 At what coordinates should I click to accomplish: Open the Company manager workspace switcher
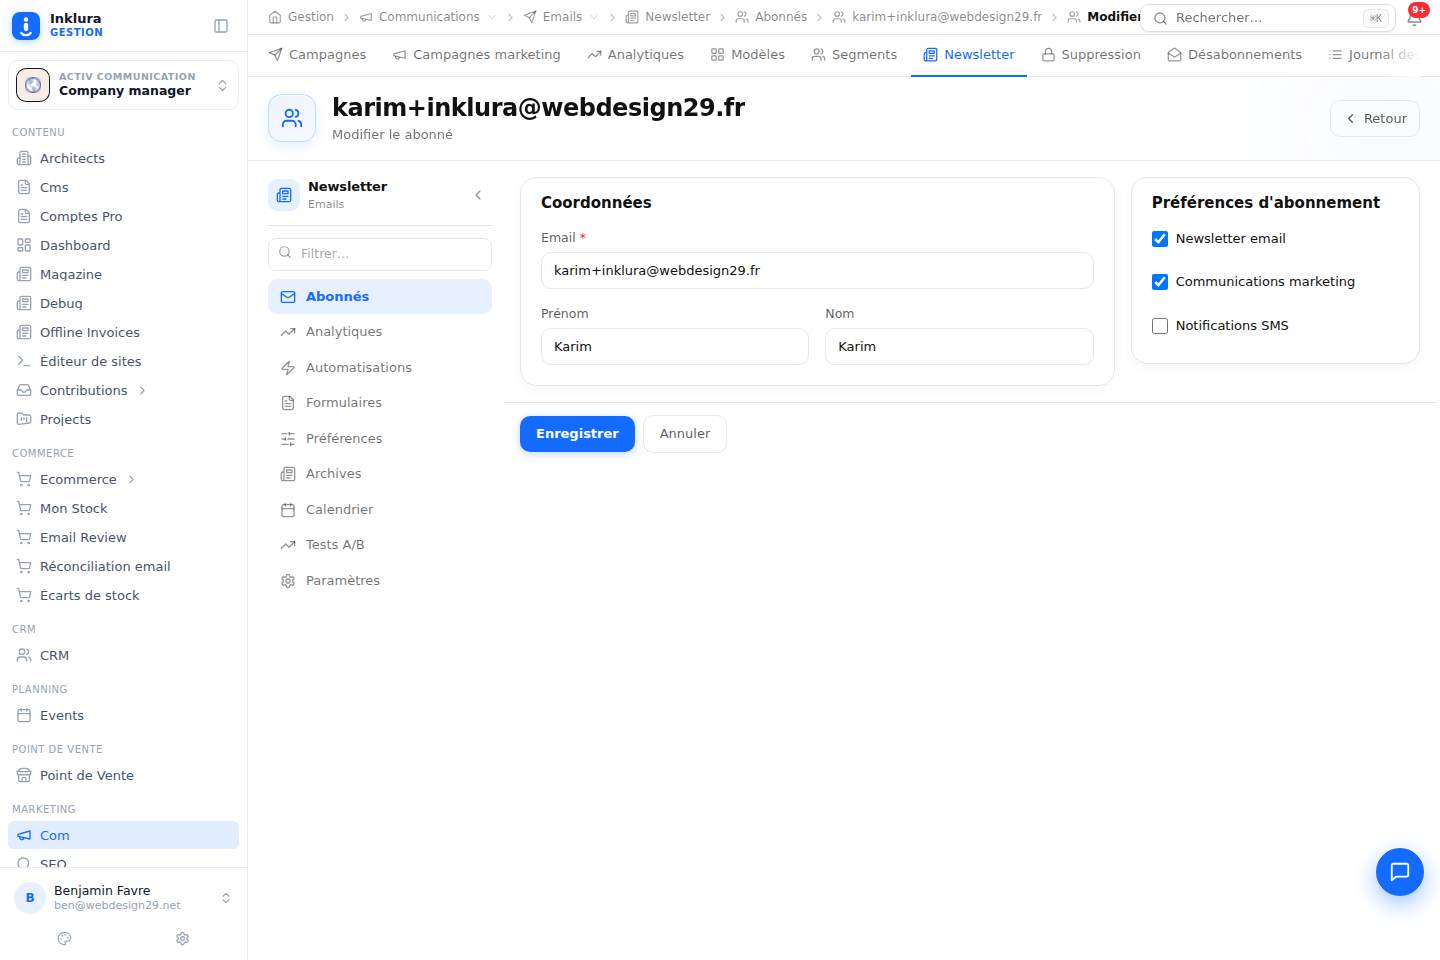[x=123, y=85]
